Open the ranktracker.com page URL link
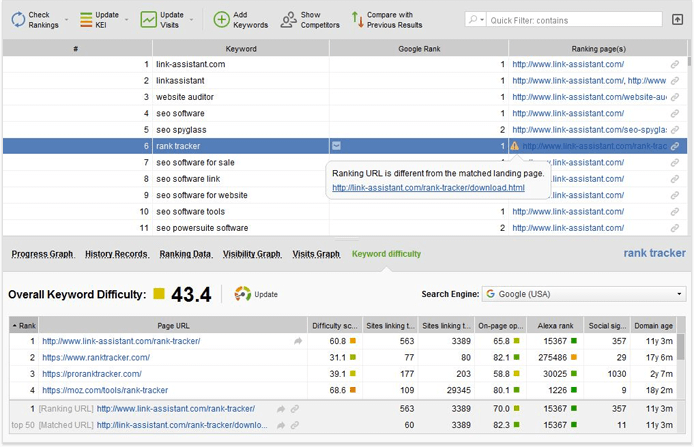This screenshot has height=447, width=694. pos(96,357)
